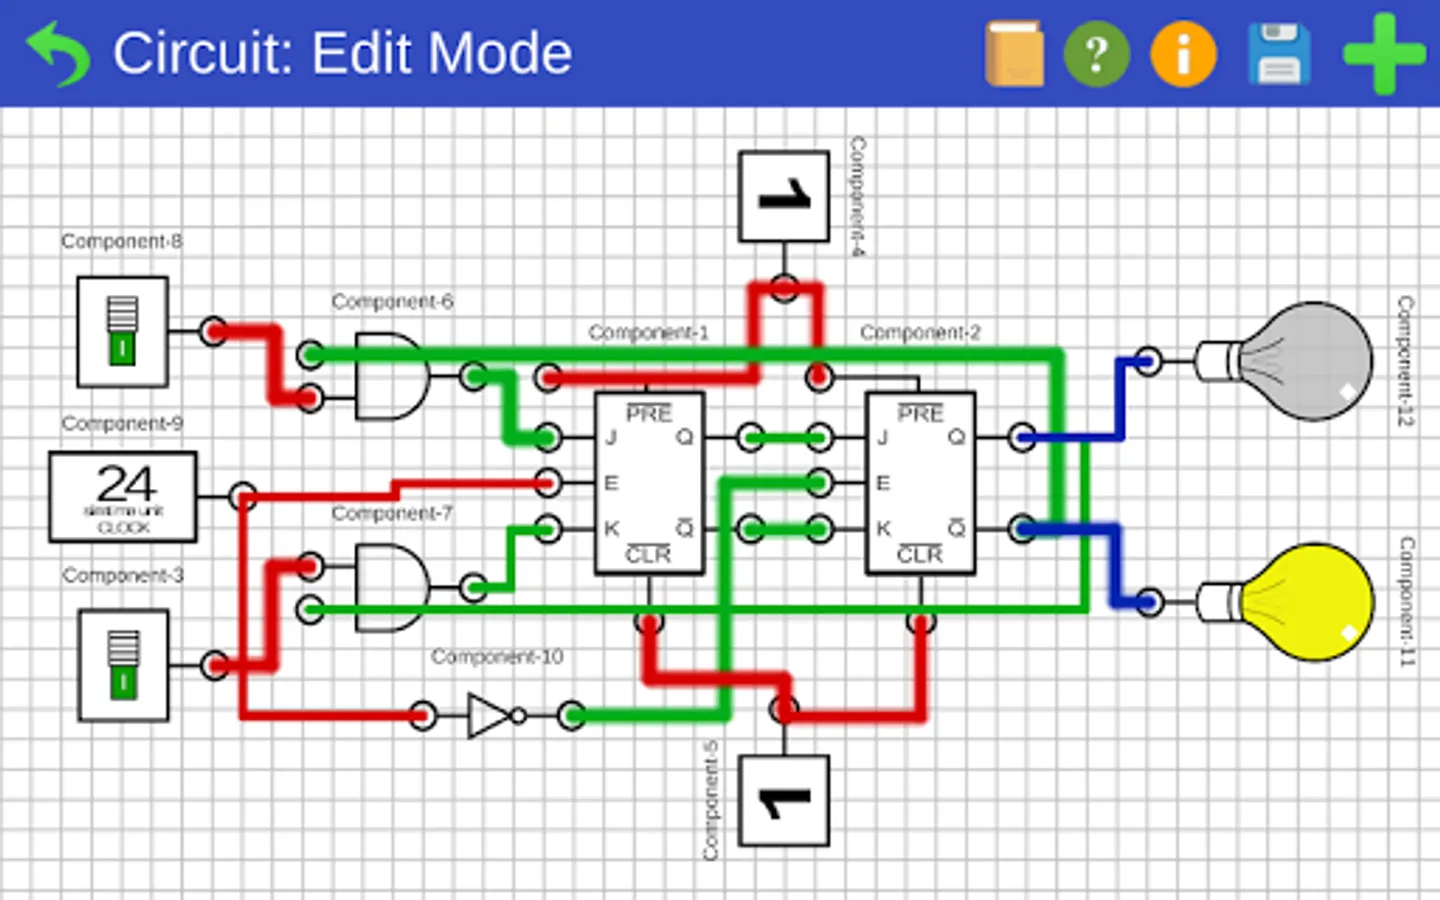1440x900 pixels.
Task: Select the Component-1 JK flip-flop
Action: click(x=649, y=483)
